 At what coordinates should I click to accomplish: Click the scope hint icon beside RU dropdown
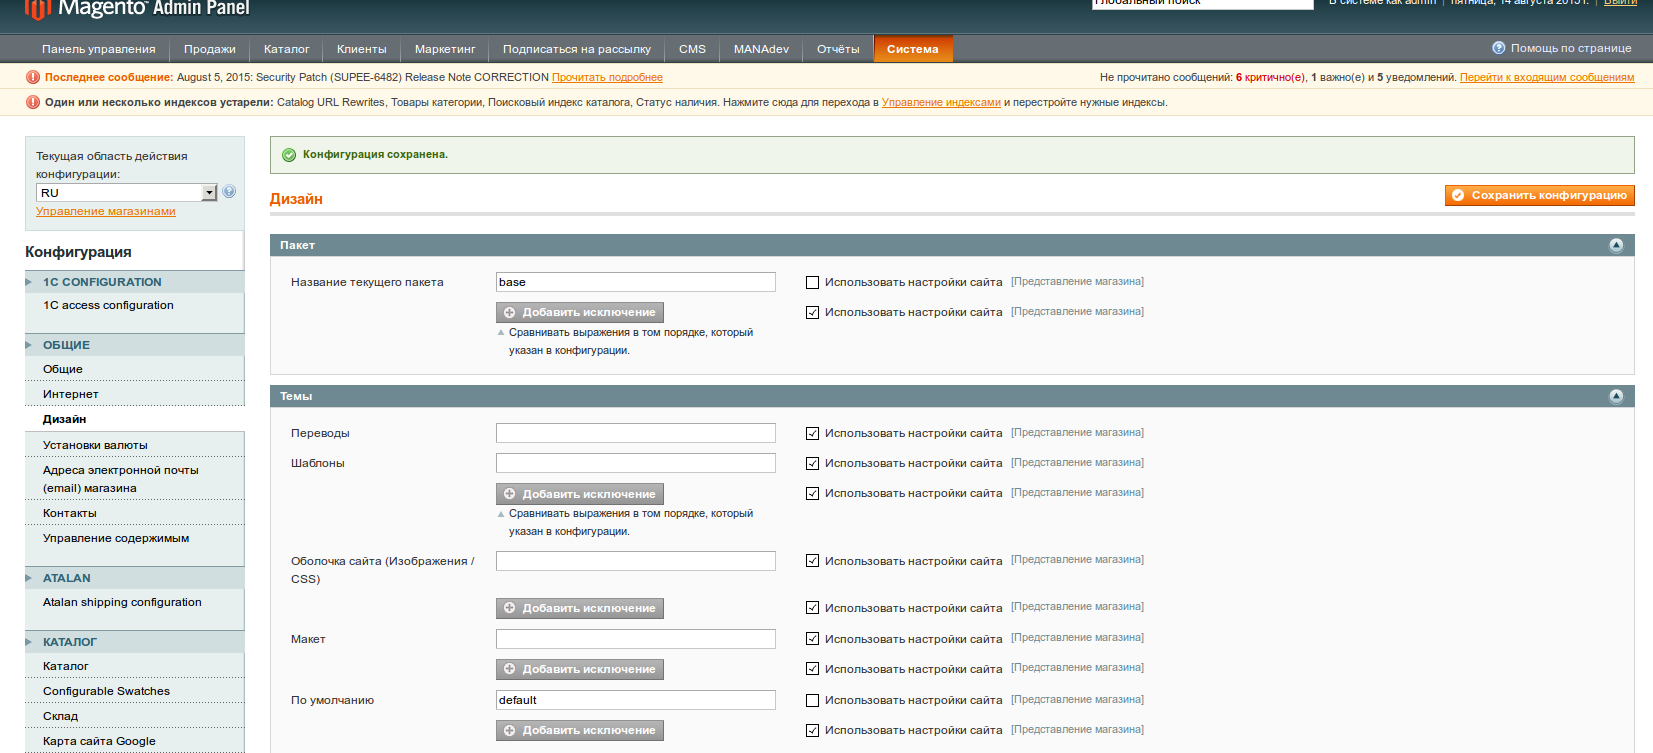pos(229,192)
